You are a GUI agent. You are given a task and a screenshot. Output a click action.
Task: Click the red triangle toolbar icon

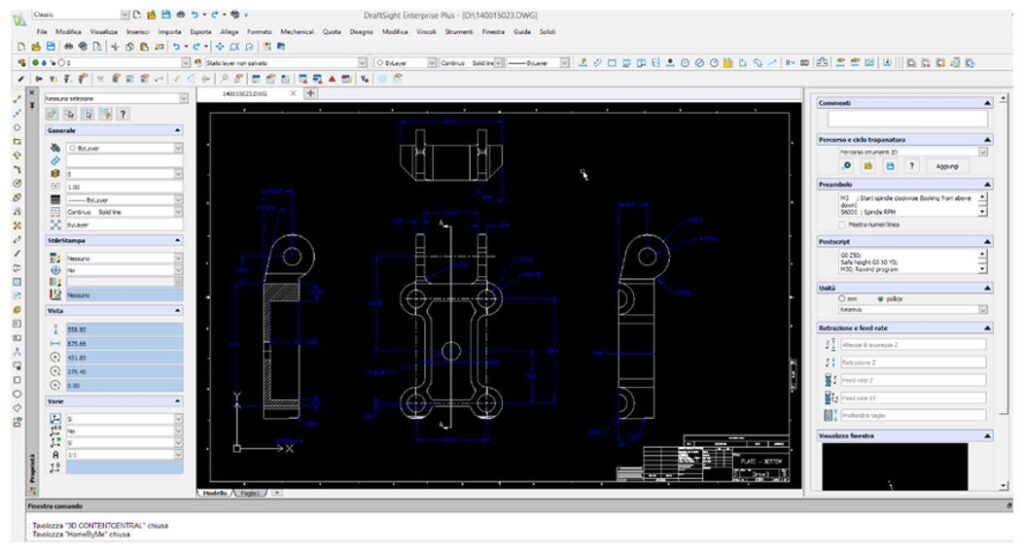pos(332,79)
